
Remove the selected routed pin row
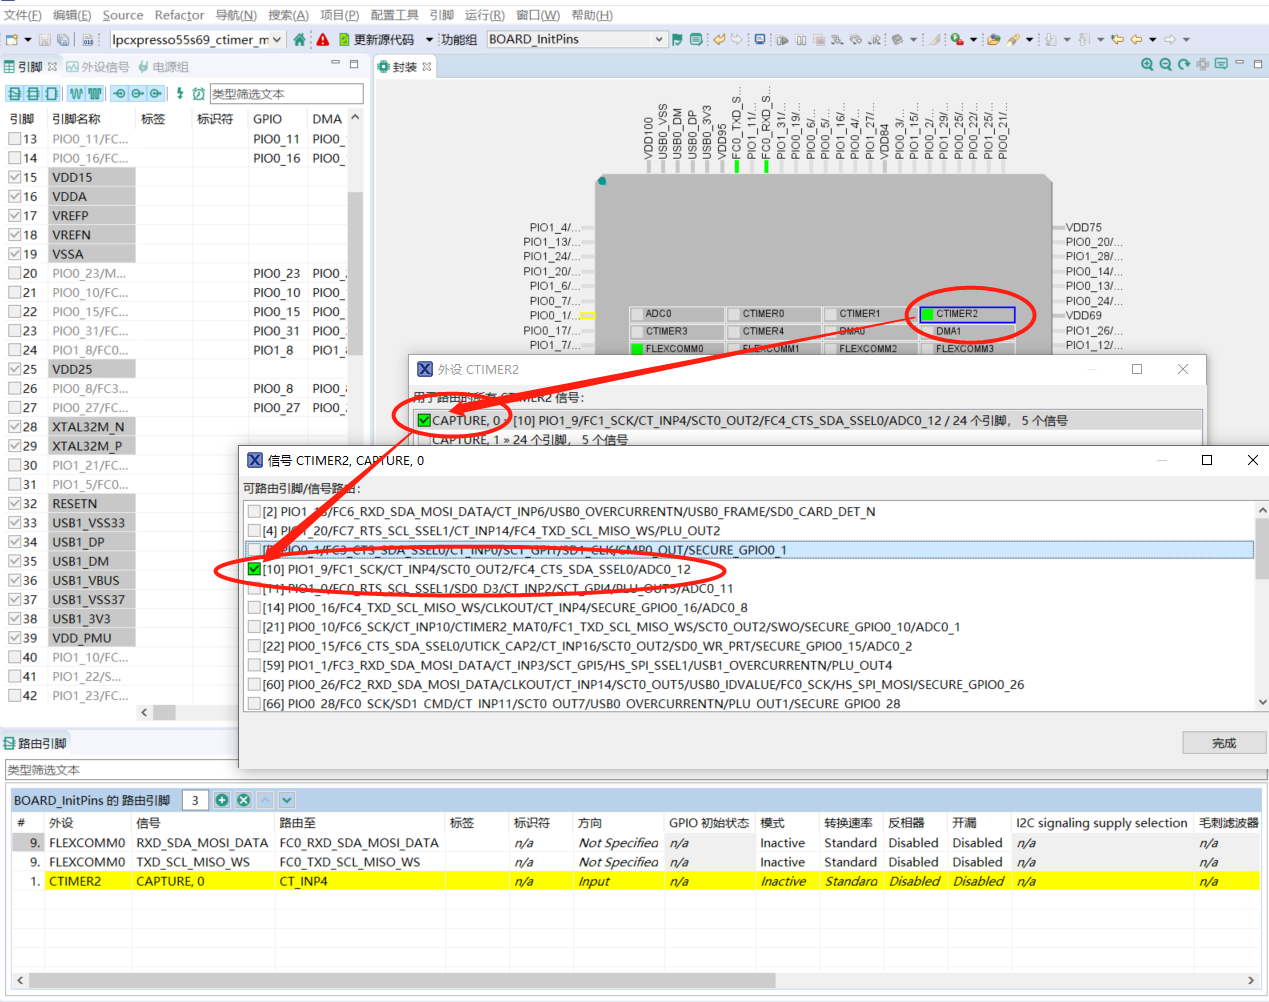coord(243,800)
